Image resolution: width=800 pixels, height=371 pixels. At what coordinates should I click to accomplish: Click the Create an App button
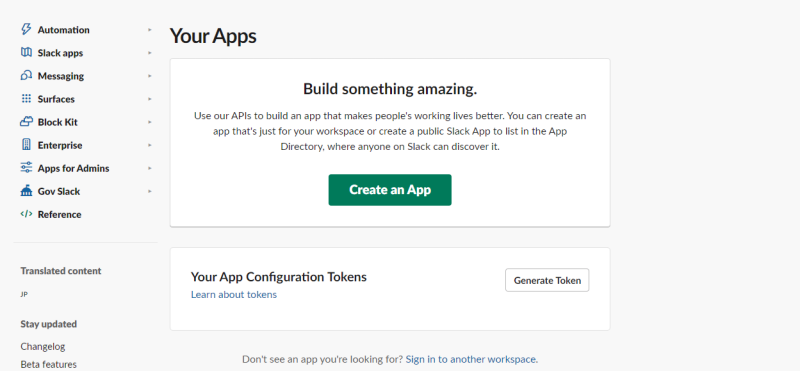(x=390, y=190)
